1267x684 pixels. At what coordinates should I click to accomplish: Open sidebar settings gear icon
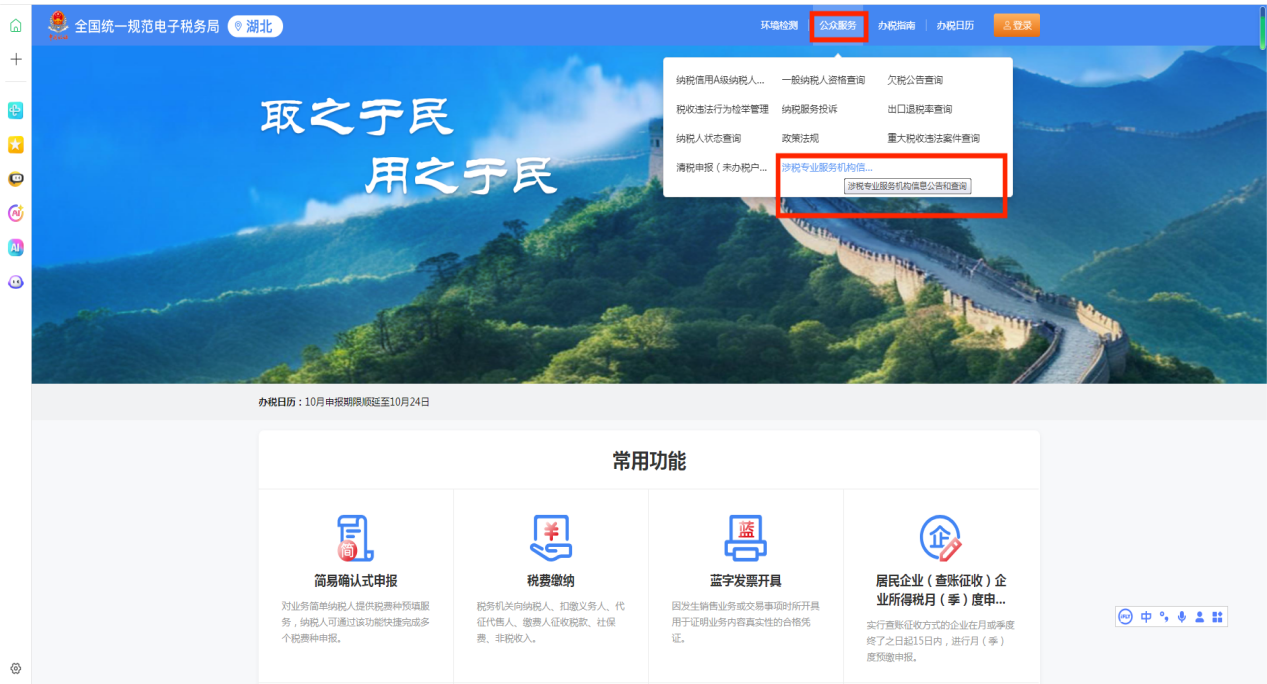pyautogui.click(x=15, y=668)
